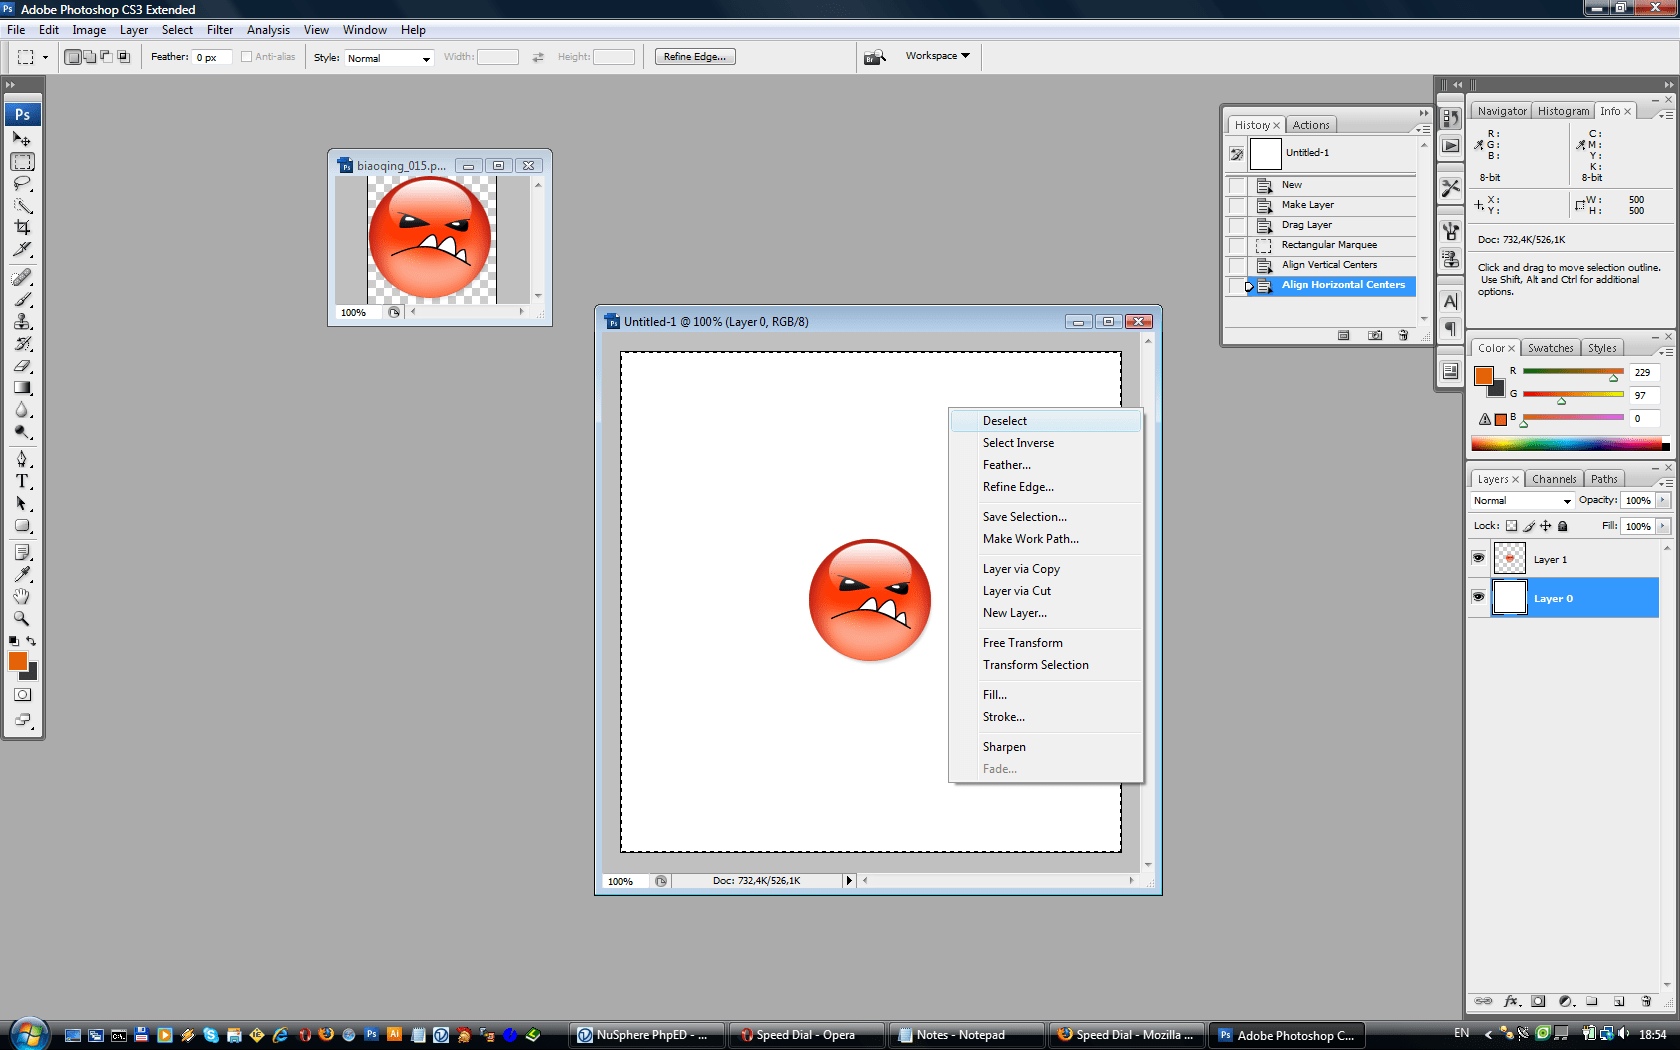1680x1050 pixels.
Task: Hide Layer 0 using its visibility eye
Action: (x=1479, y=597)
